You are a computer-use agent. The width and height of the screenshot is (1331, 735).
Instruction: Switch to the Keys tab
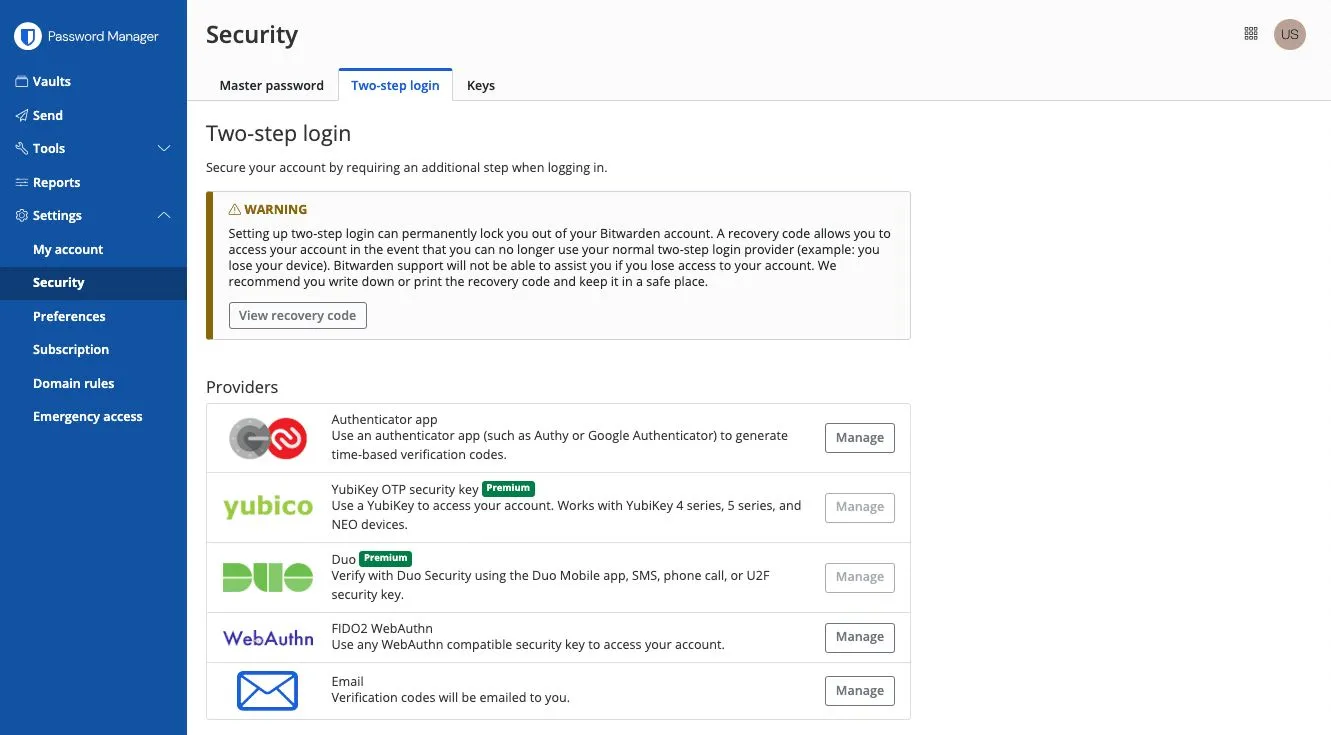pyautogui.click(x=481, y=85)
